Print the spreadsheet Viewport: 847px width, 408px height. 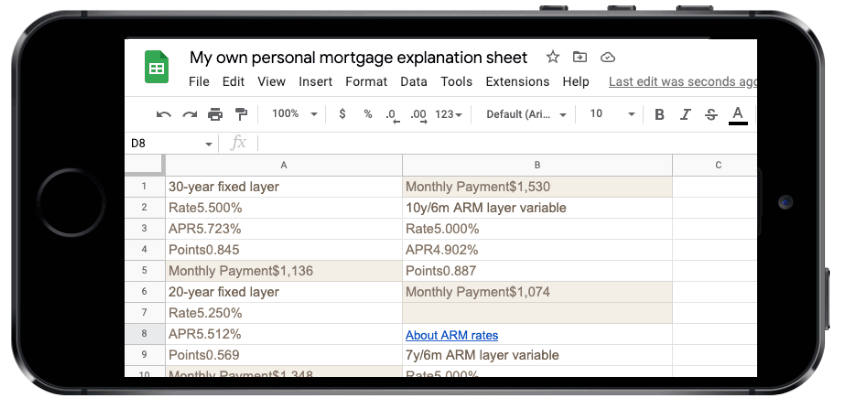[215, 115]
